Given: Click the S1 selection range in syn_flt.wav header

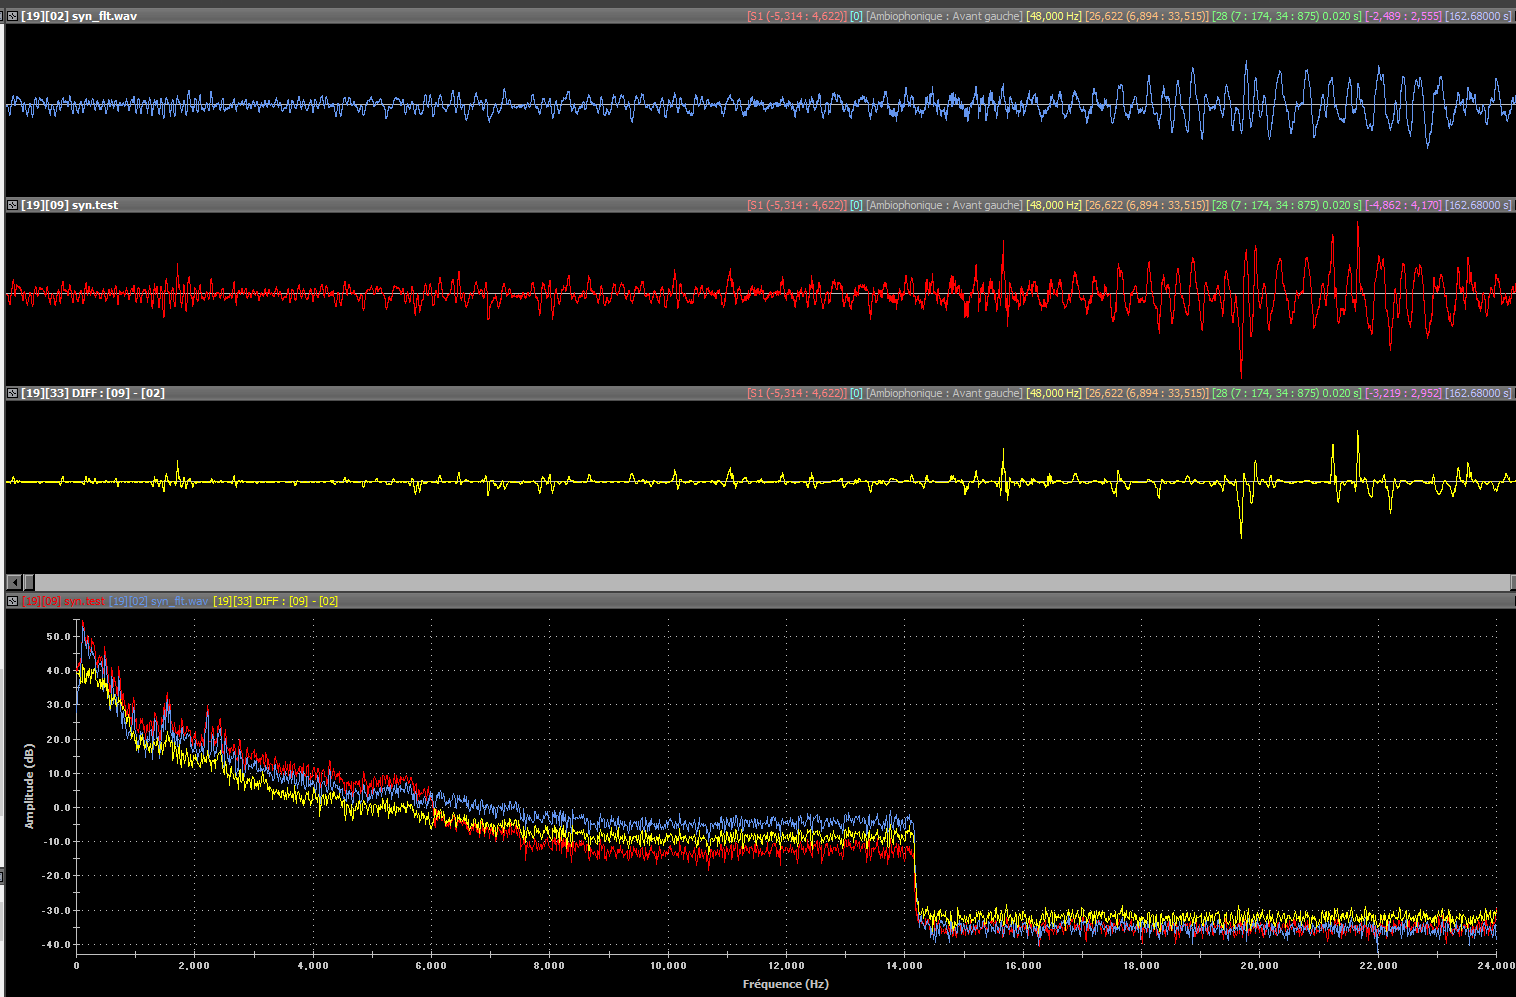Looking at the screenshot, I should (796, 16).
